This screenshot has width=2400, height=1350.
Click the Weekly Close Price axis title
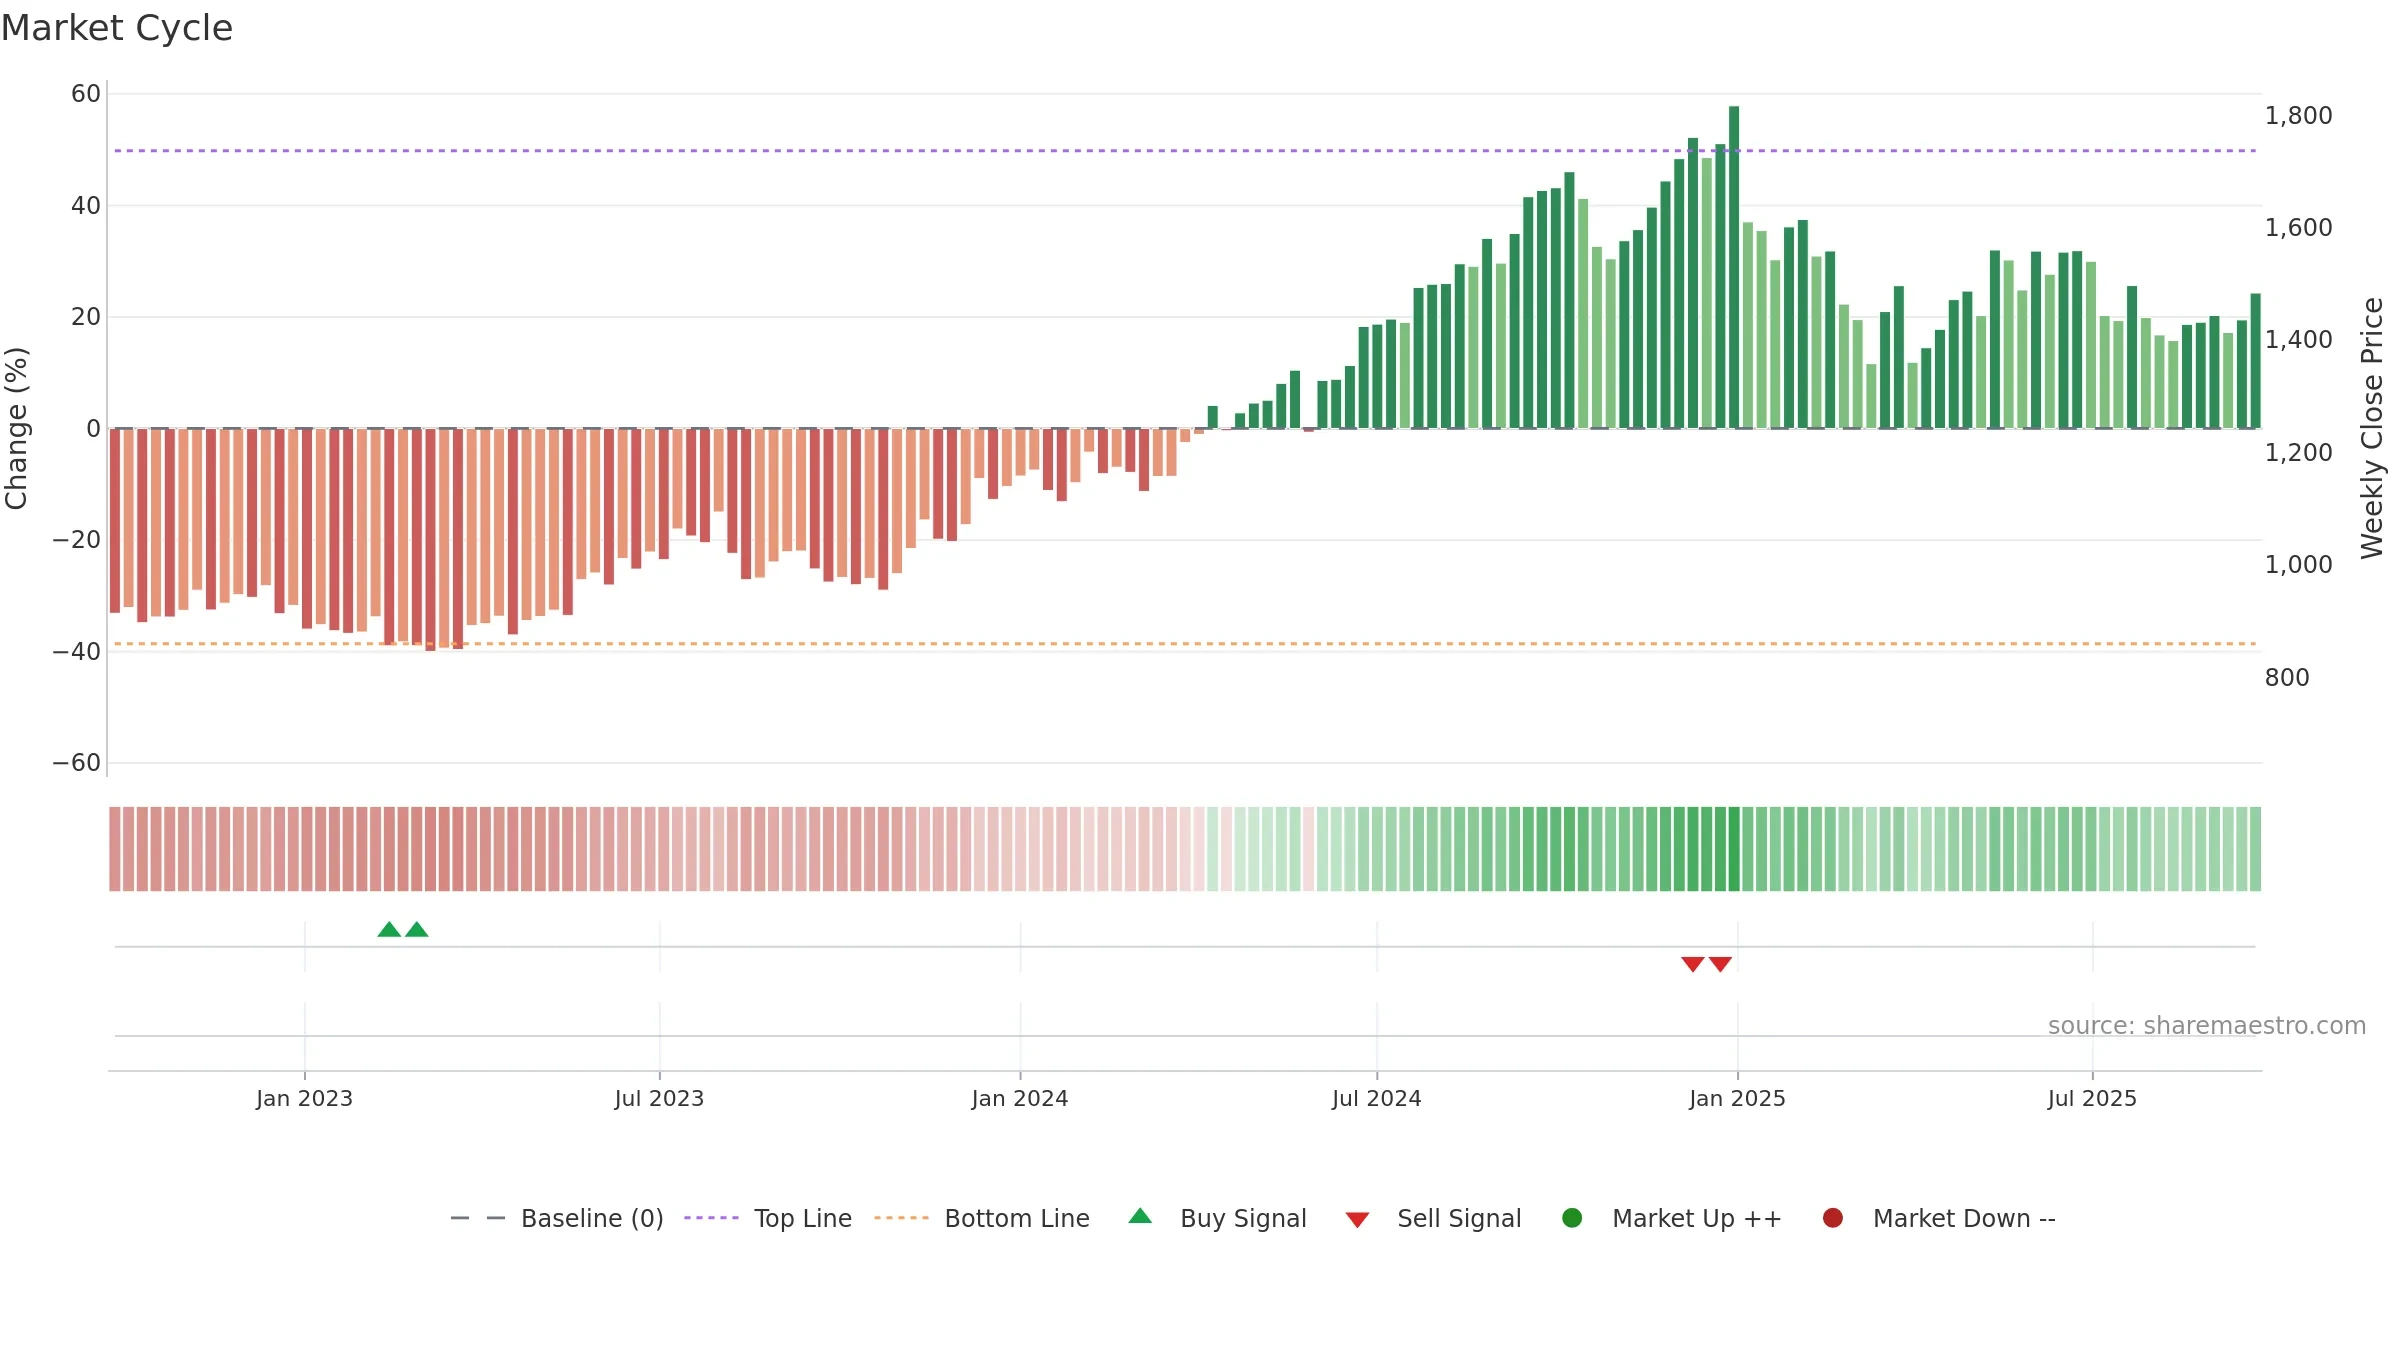coord(2372,428)
